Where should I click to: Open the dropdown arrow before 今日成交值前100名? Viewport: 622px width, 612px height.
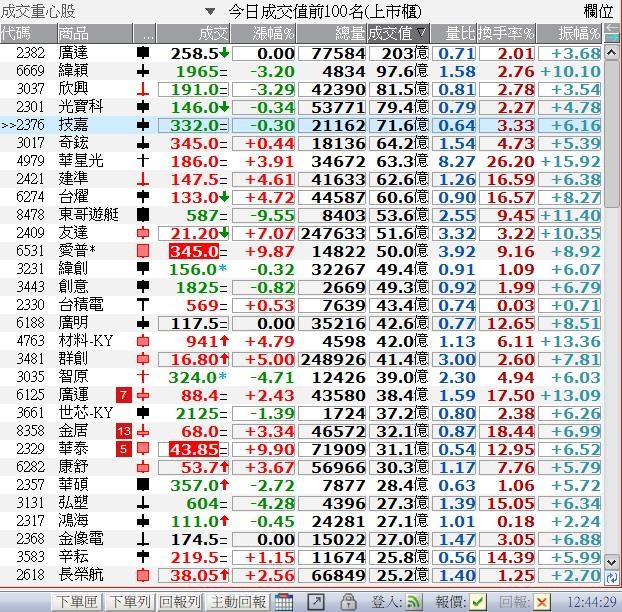(x=210, y=12)
